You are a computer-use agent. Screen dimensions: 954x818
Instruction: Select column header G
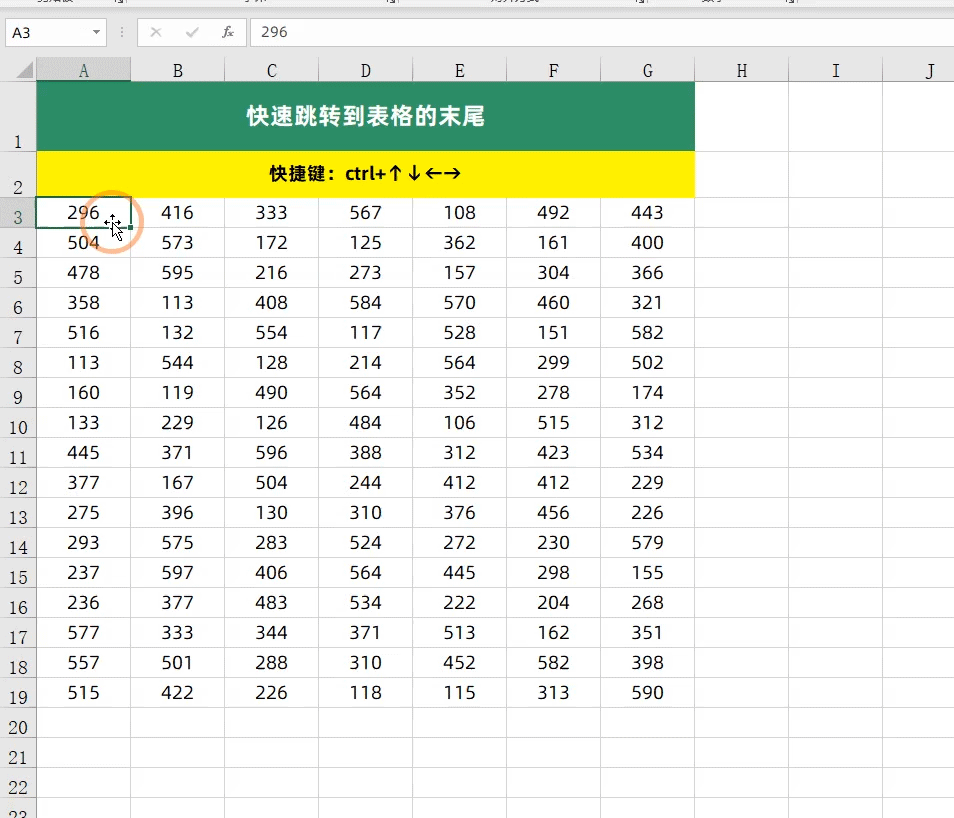click(x=647, y=70)
